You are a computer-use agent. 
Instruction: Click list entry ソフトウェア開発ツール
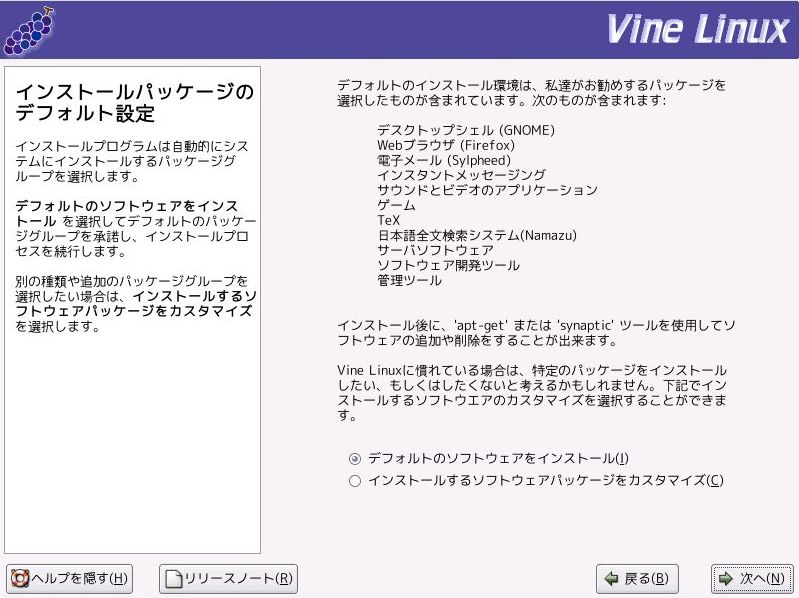click(x=448, y=265)
